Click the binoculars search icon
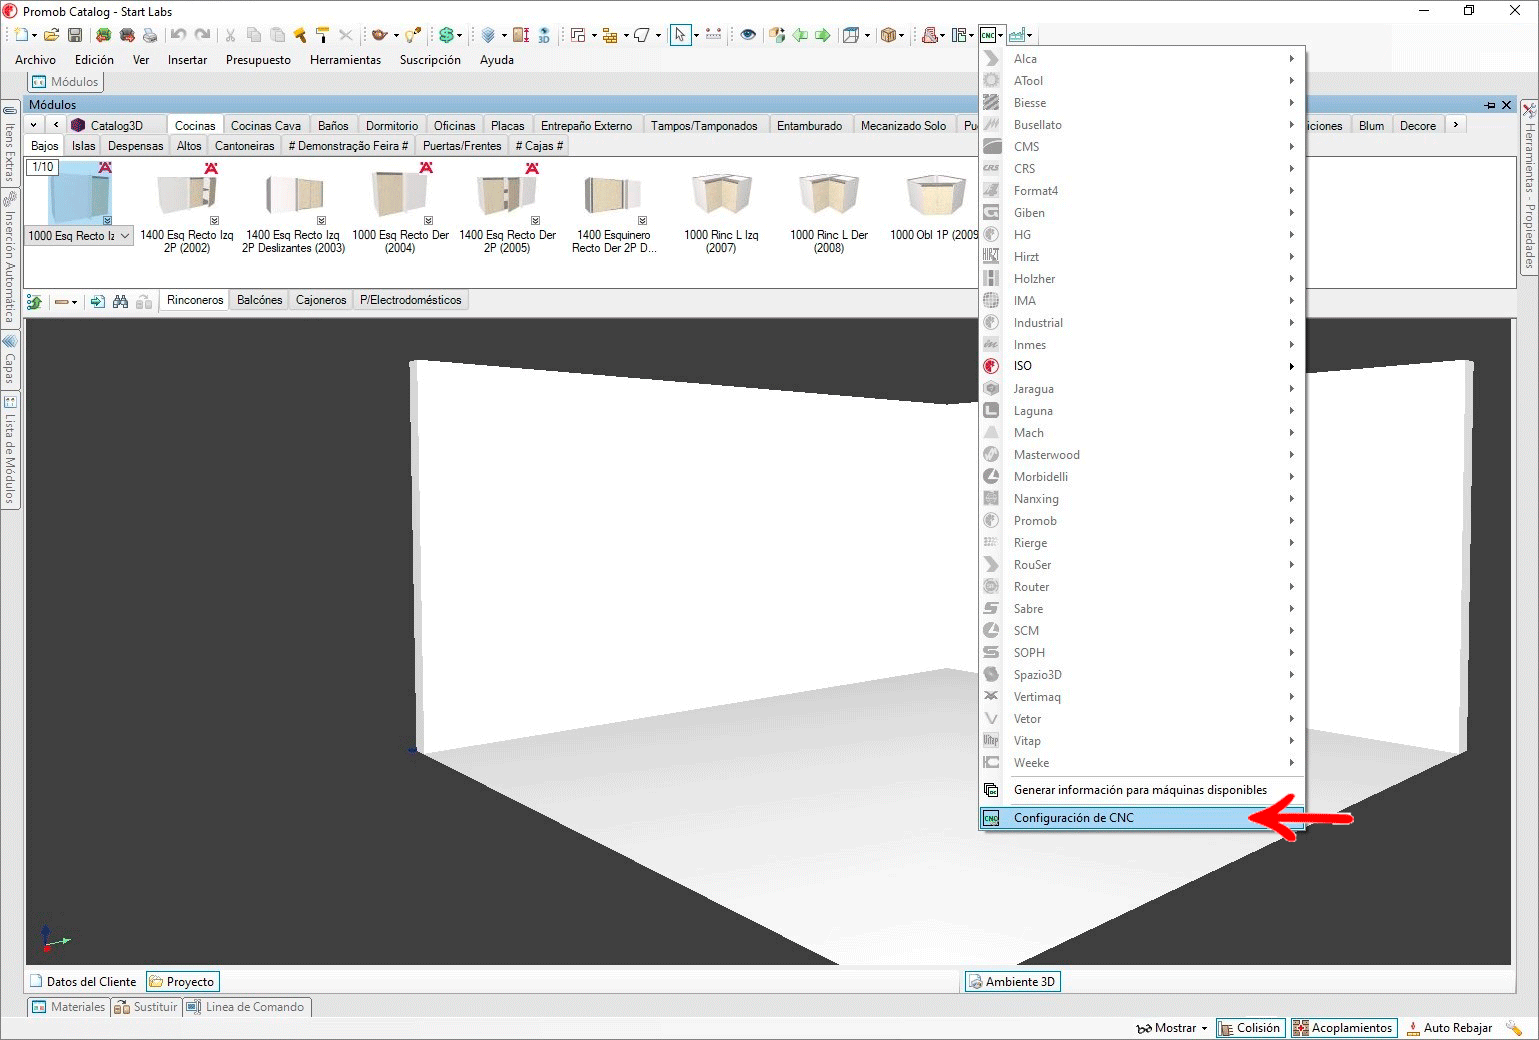The image size is (1539, 1040). [121, 301]
